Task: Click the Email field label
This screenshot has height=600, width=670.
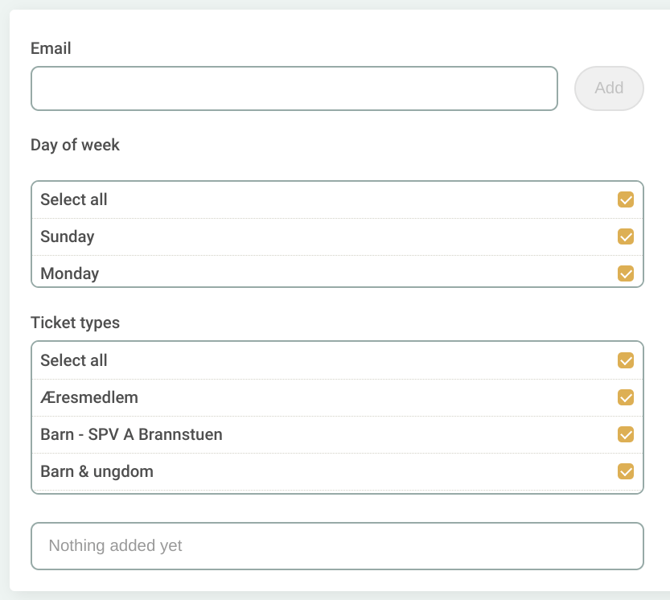Action: 51,48
